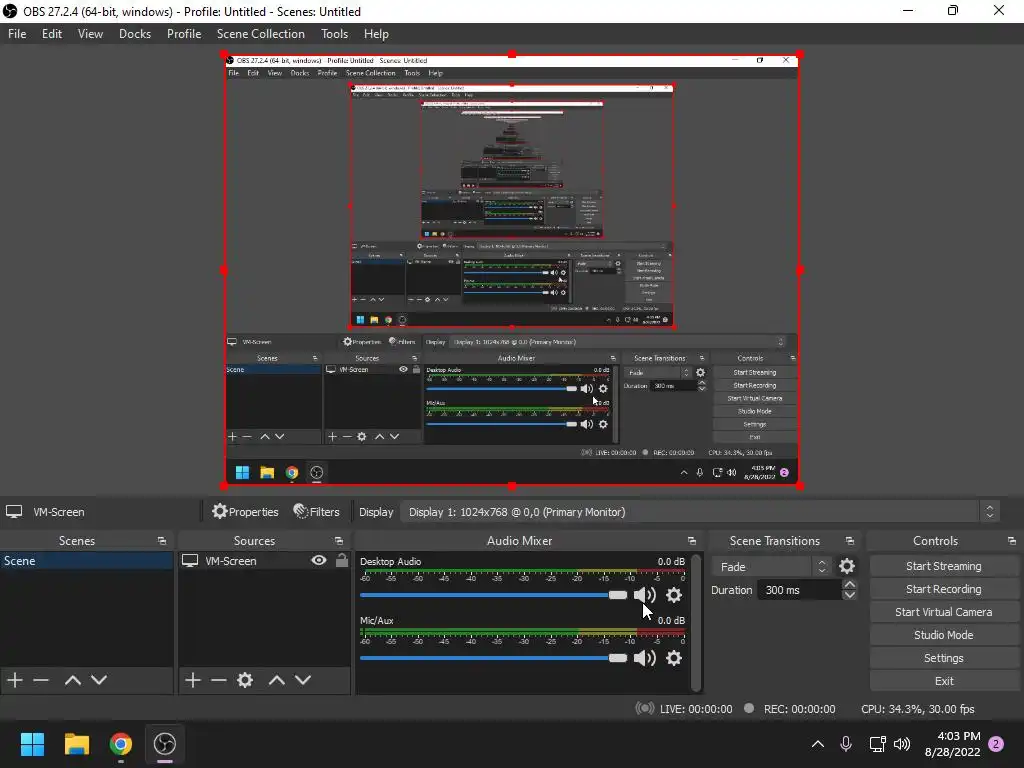This screenshot has height=768, width=1024.
Task: Open the Help menu
Action: [376, 34]
